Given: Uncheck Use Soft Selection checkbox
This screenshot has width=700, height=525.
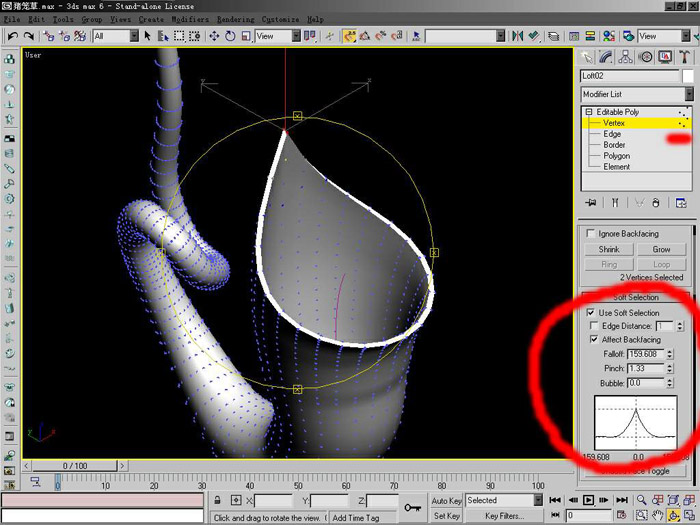Looking at the screenshot, I should [x=591, y=312].
